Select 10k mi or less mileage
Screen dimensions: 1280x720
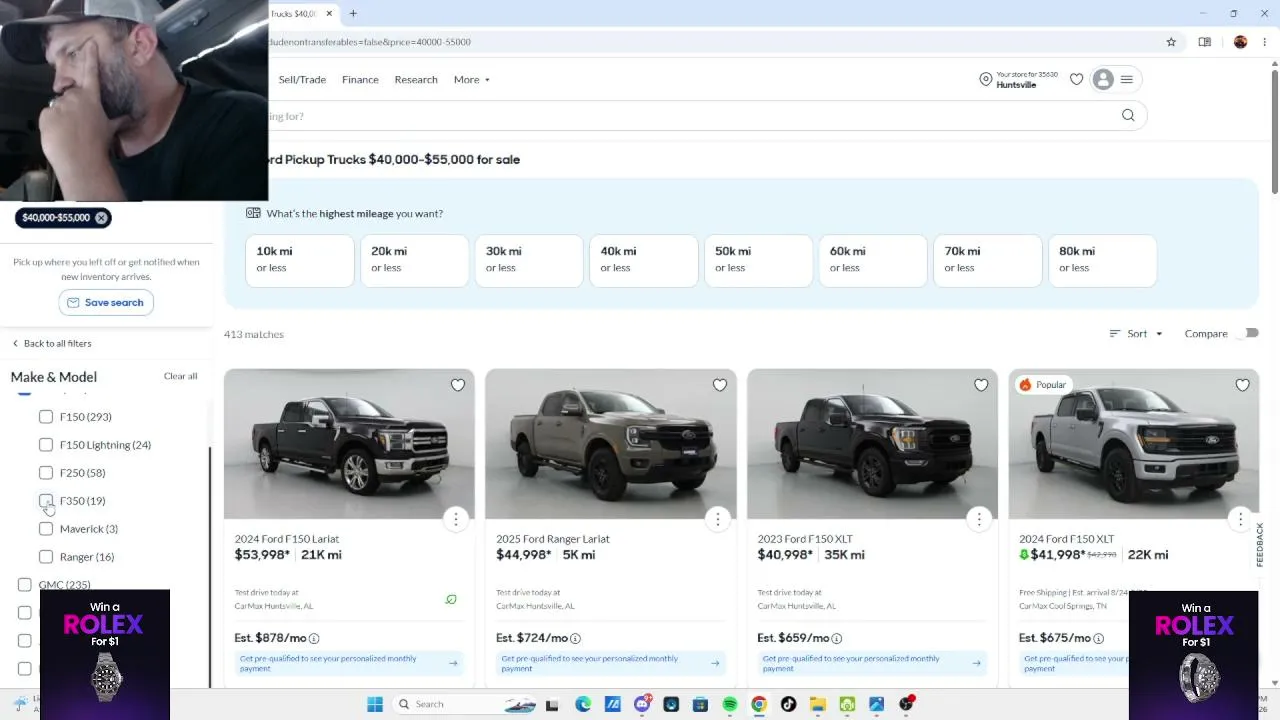coord(300,260)
